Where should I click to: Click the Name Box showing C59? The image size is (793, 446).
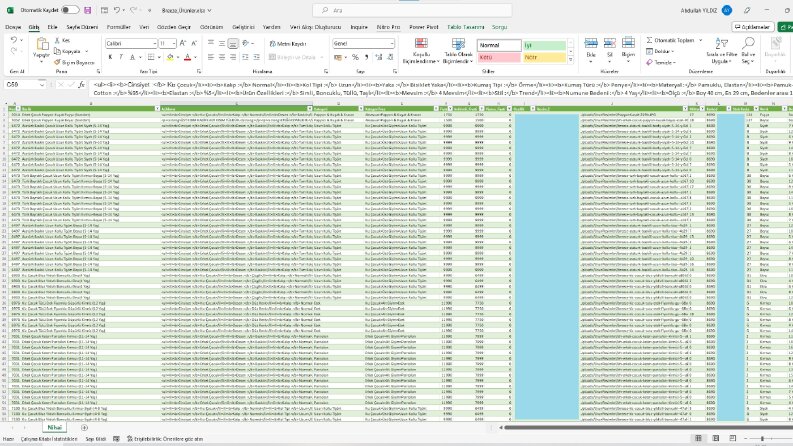point(25,84)
